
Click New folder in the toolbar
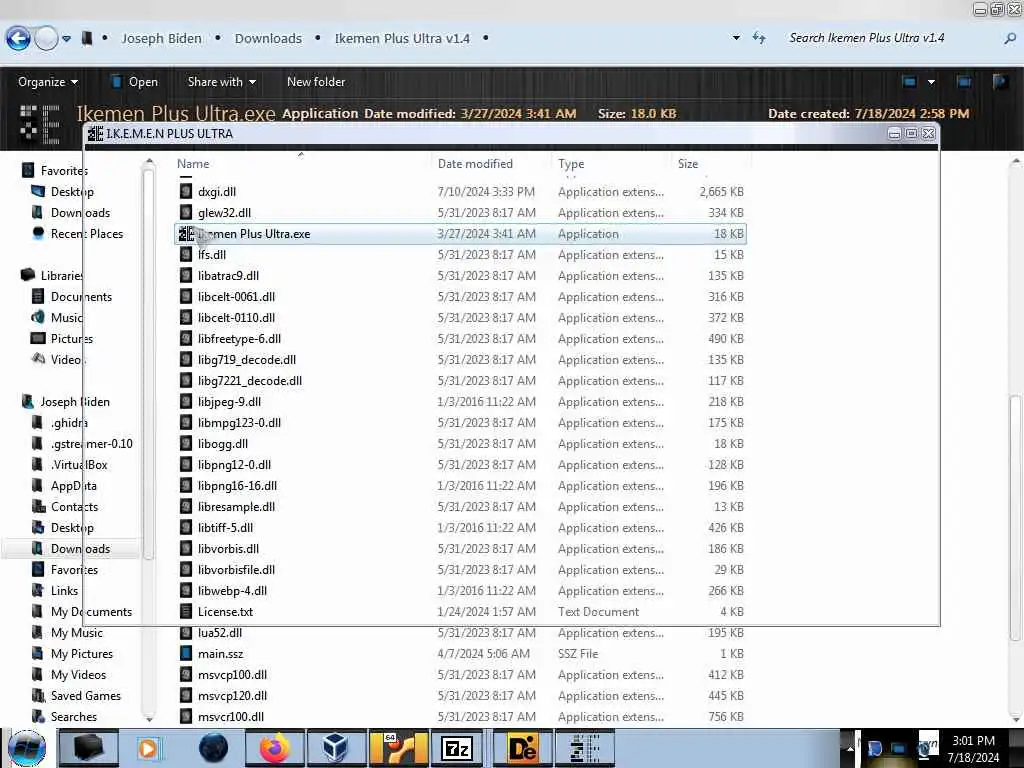pyautogui.click(x=316, y=82)
